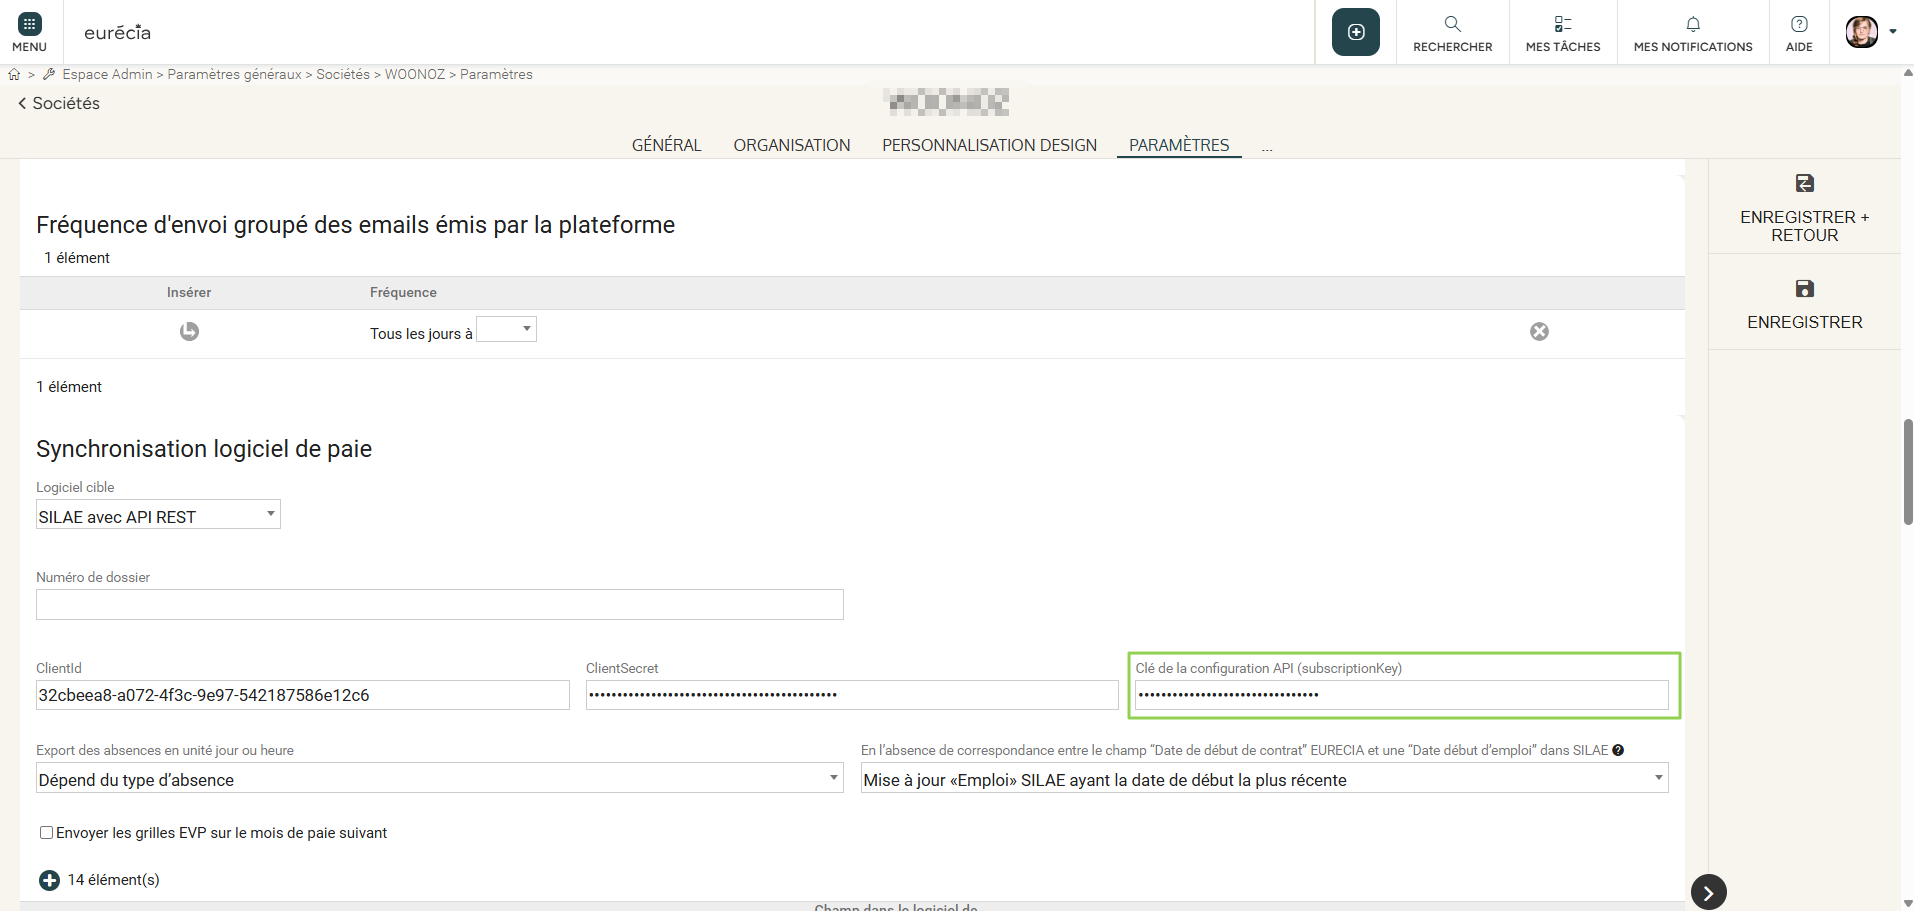
Task: Open the Tous les jours à time dropdown
Action: point(507,329)
